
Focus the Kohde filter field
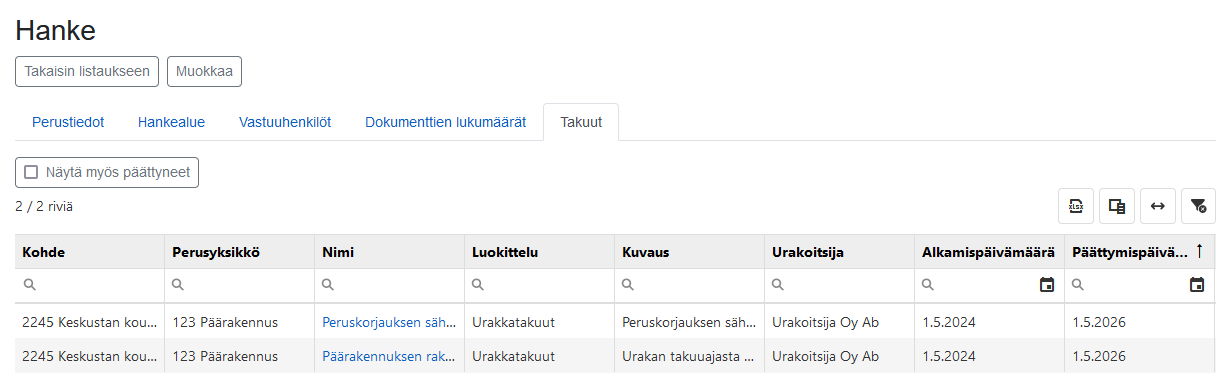[90, 285]
